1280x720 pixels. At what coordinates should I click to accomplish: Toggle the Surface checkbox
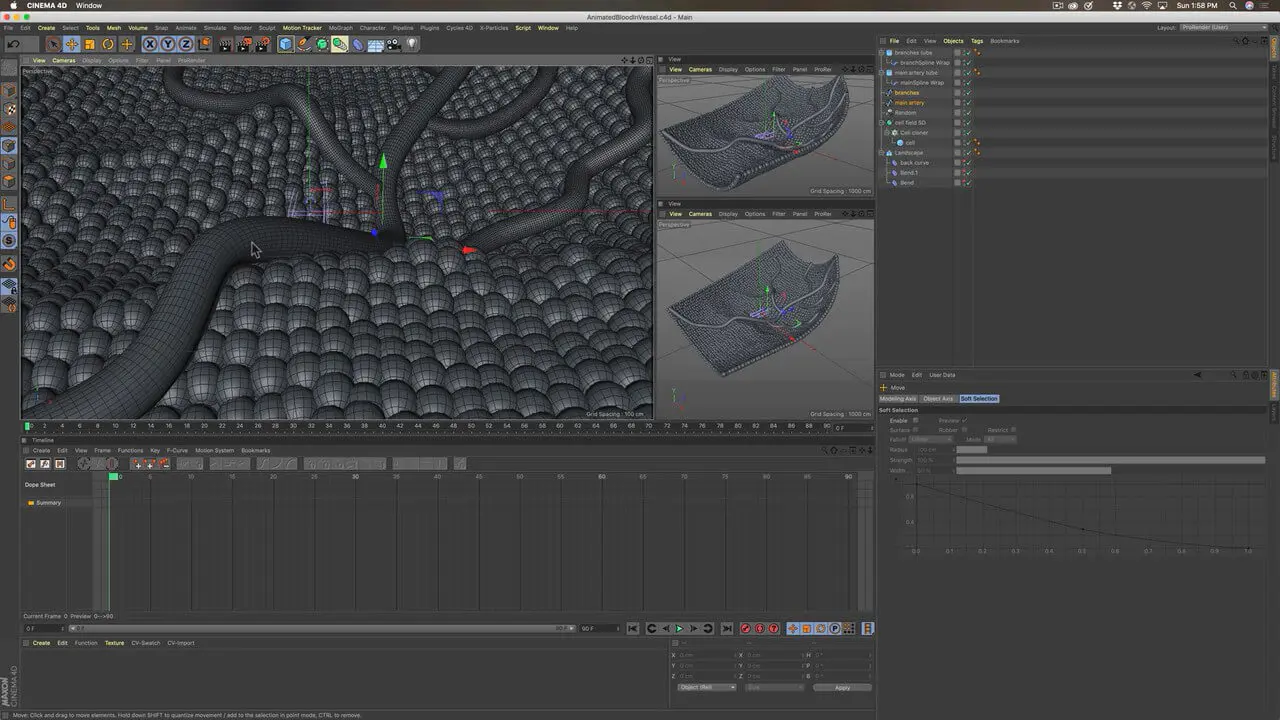[x=916, y=430]
